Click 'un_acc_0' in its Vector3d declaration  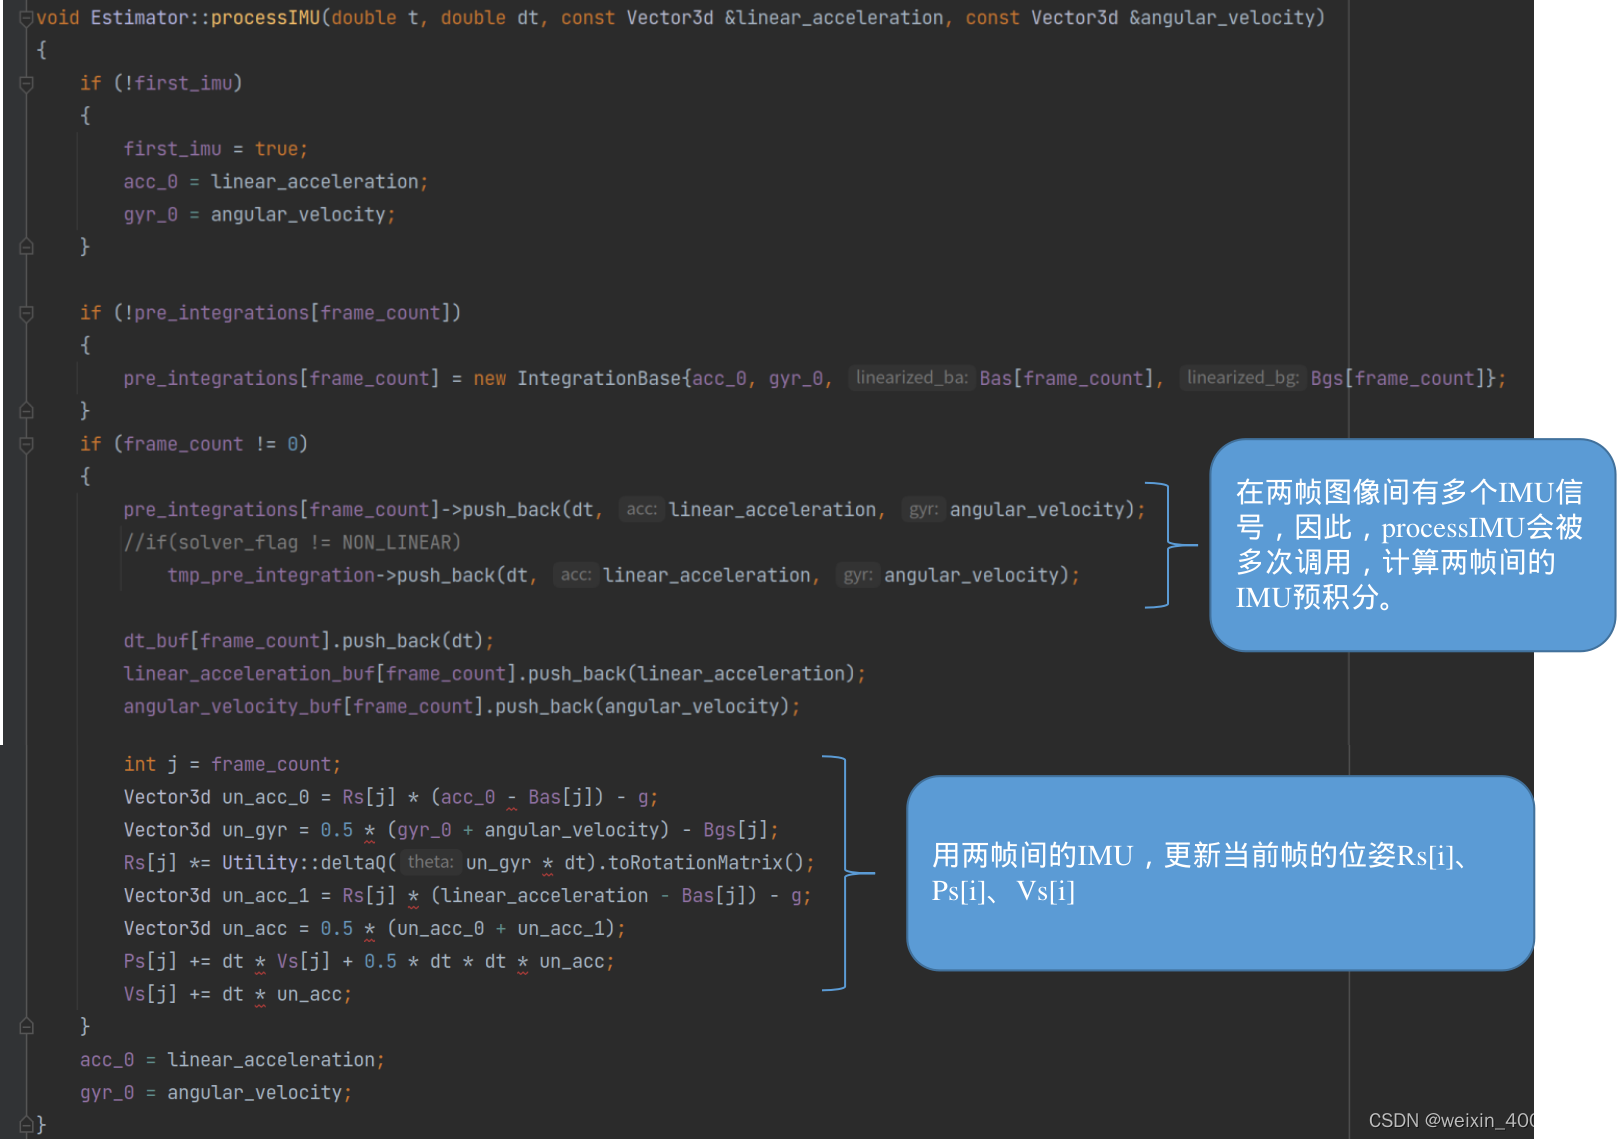[x=265, y=798]
